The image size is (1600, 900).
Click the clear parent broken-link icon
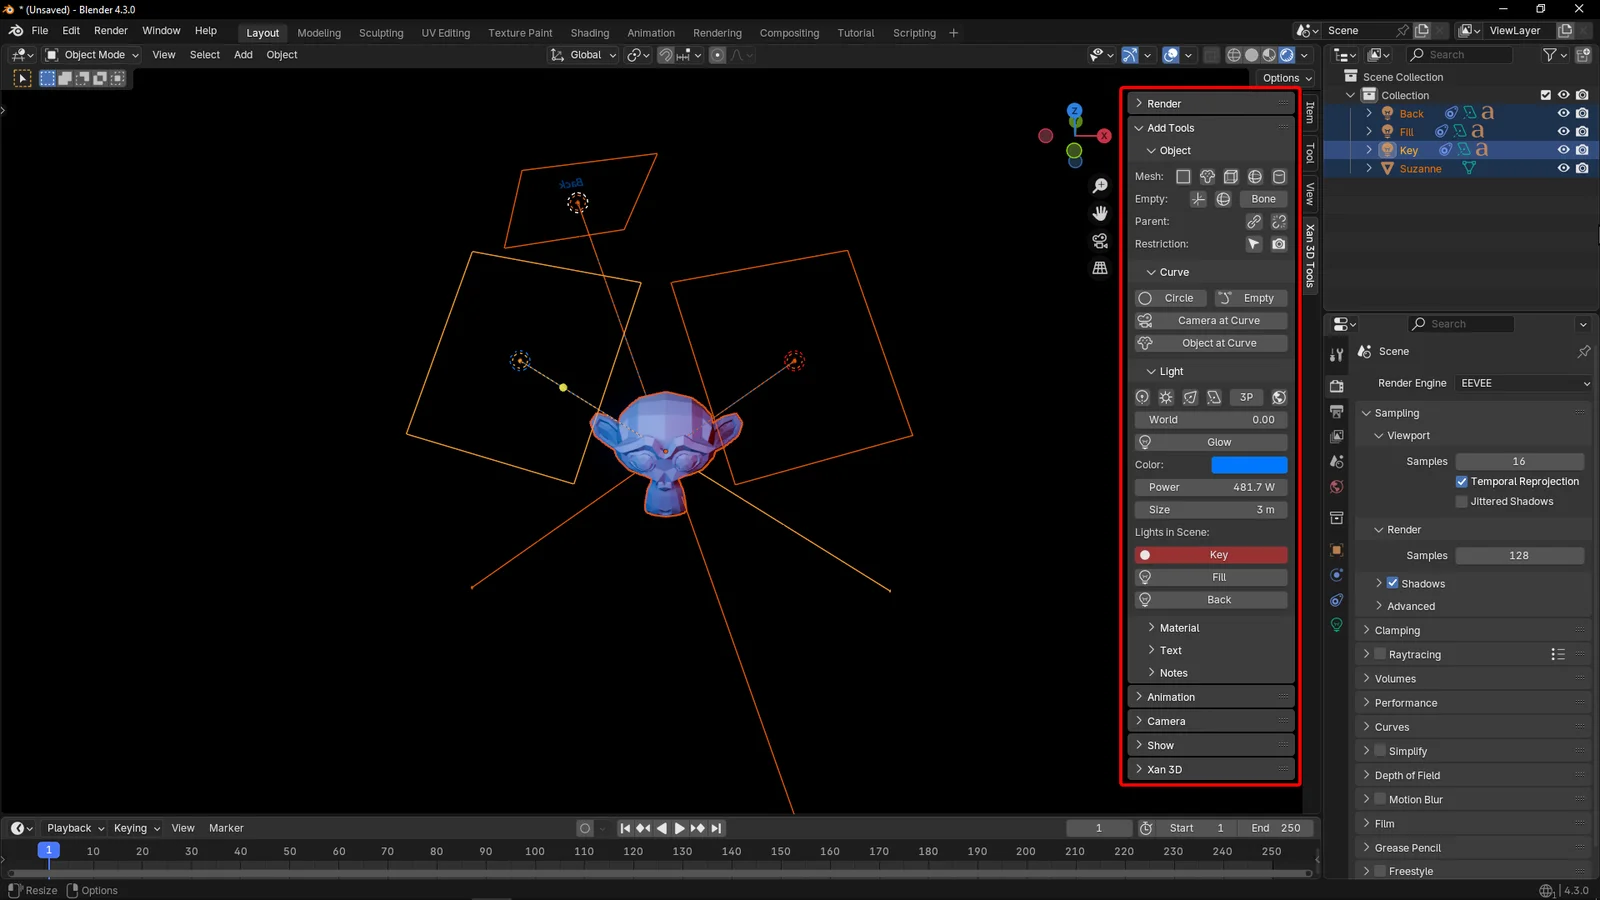1278,221
